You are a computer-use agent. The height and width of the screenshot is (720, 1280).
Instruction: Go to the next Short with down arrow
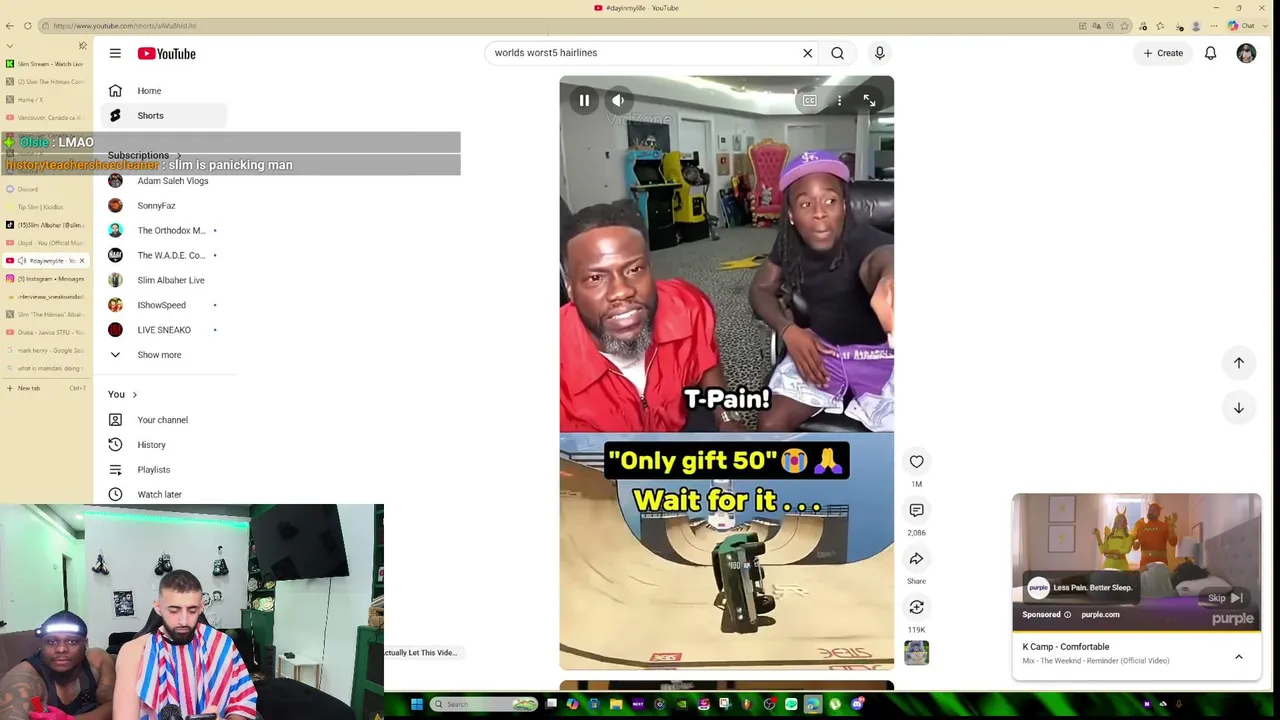(x=1239, y=408)
